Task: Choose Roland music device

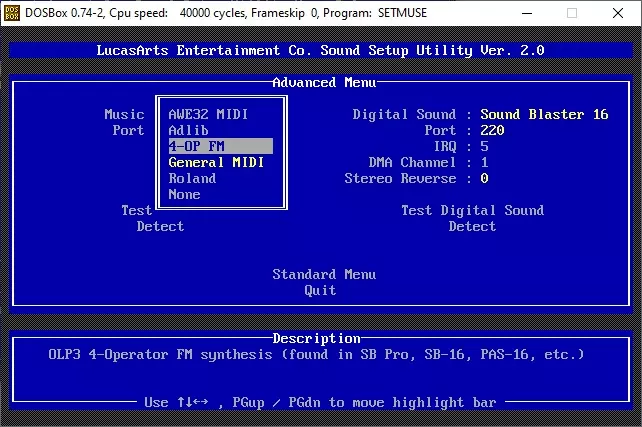Action: [x=192, y=178]
